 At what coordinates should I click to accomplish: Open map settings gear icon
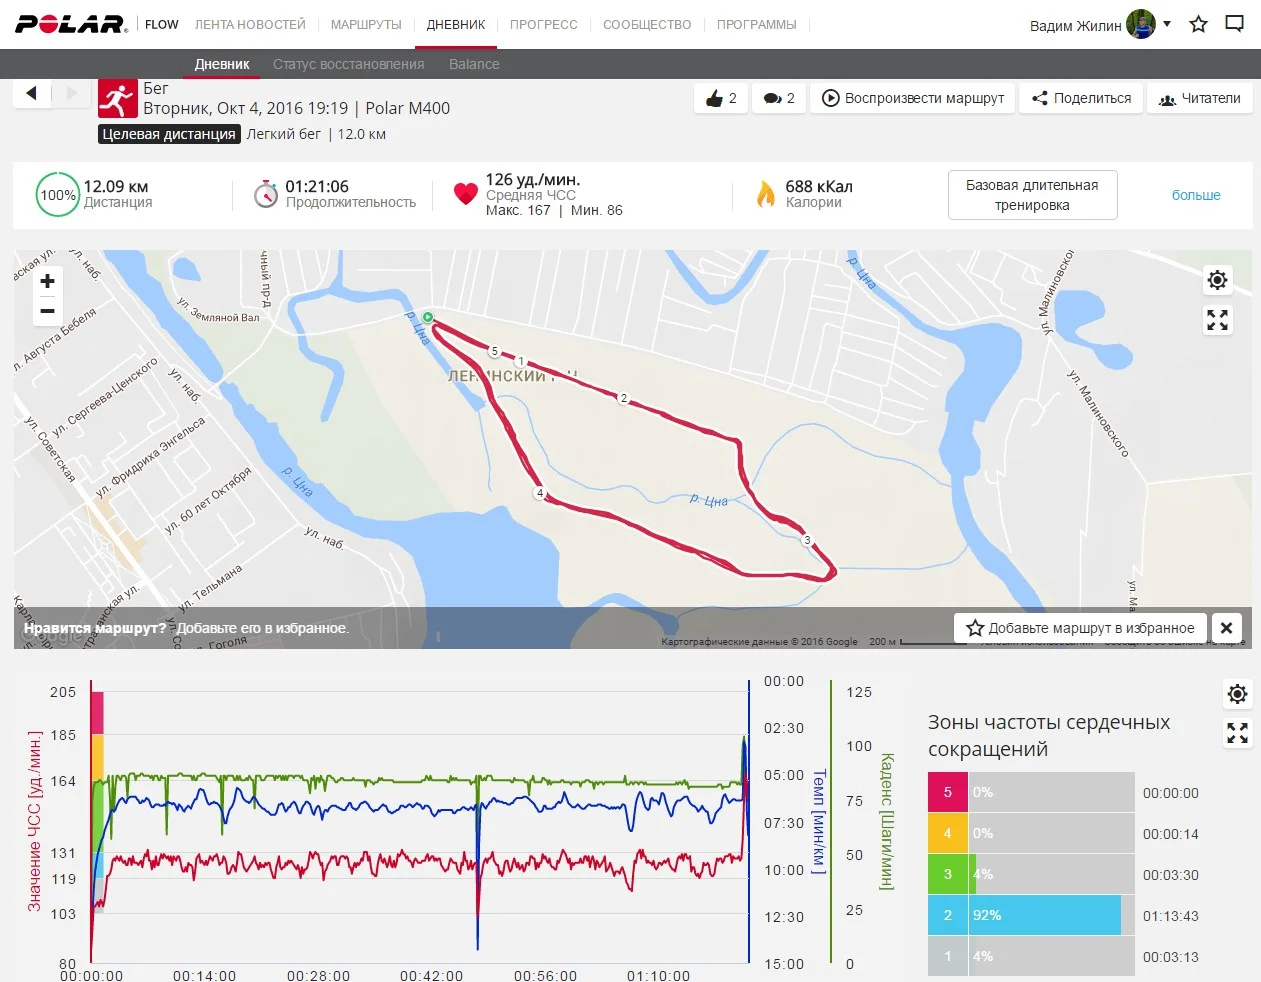[1217, 280]
